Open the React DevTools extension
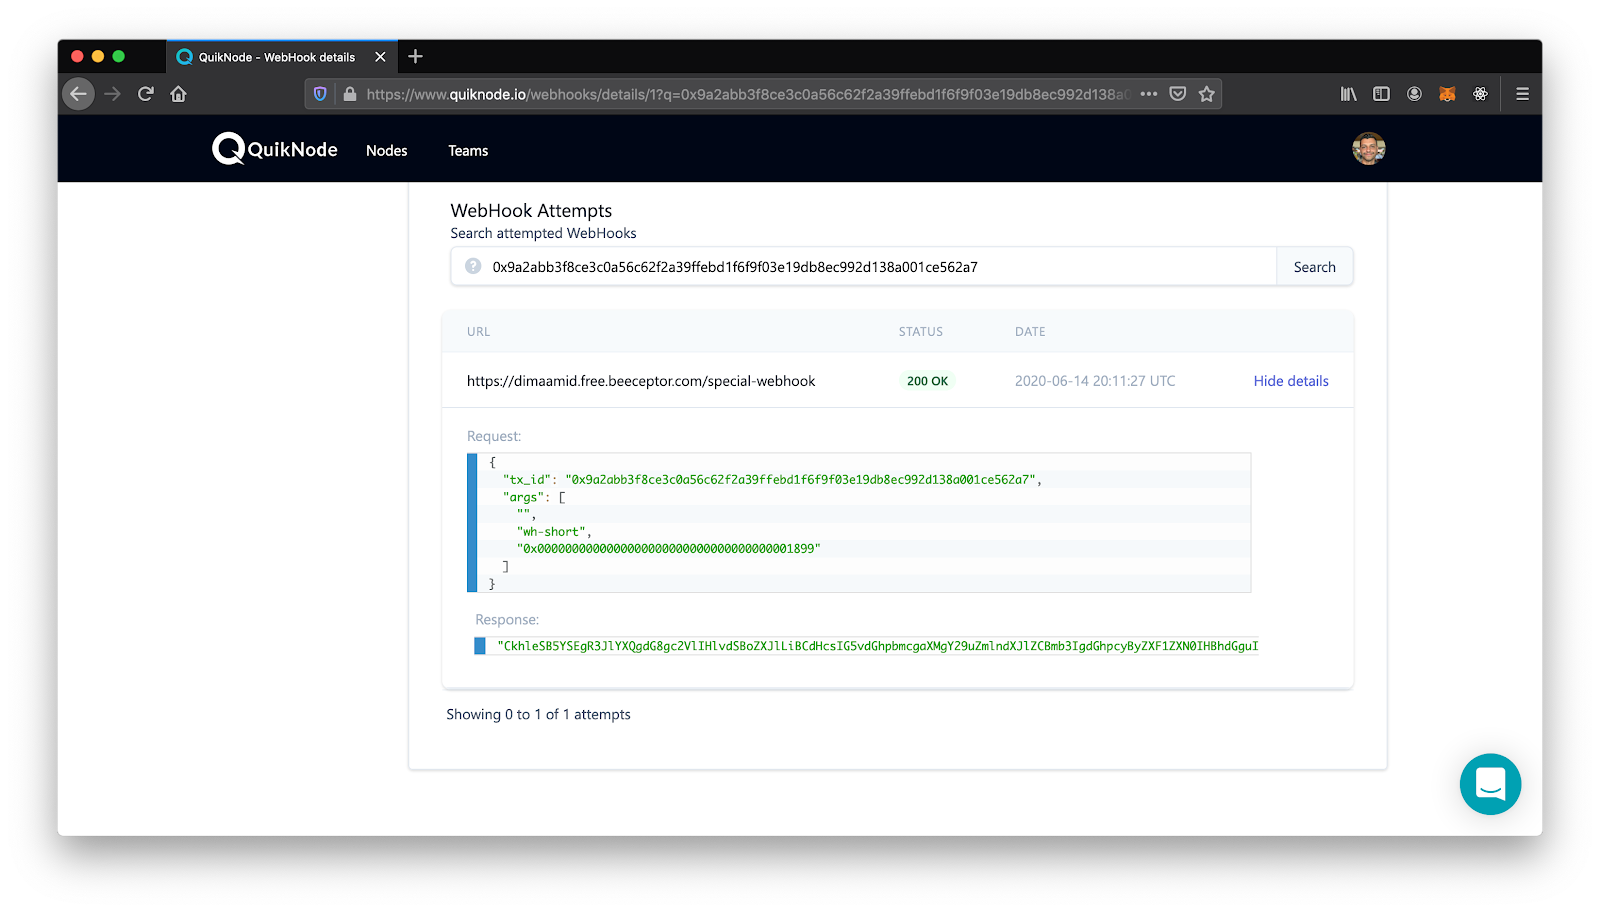1600x912 pixels. [x=1480, y=94]
